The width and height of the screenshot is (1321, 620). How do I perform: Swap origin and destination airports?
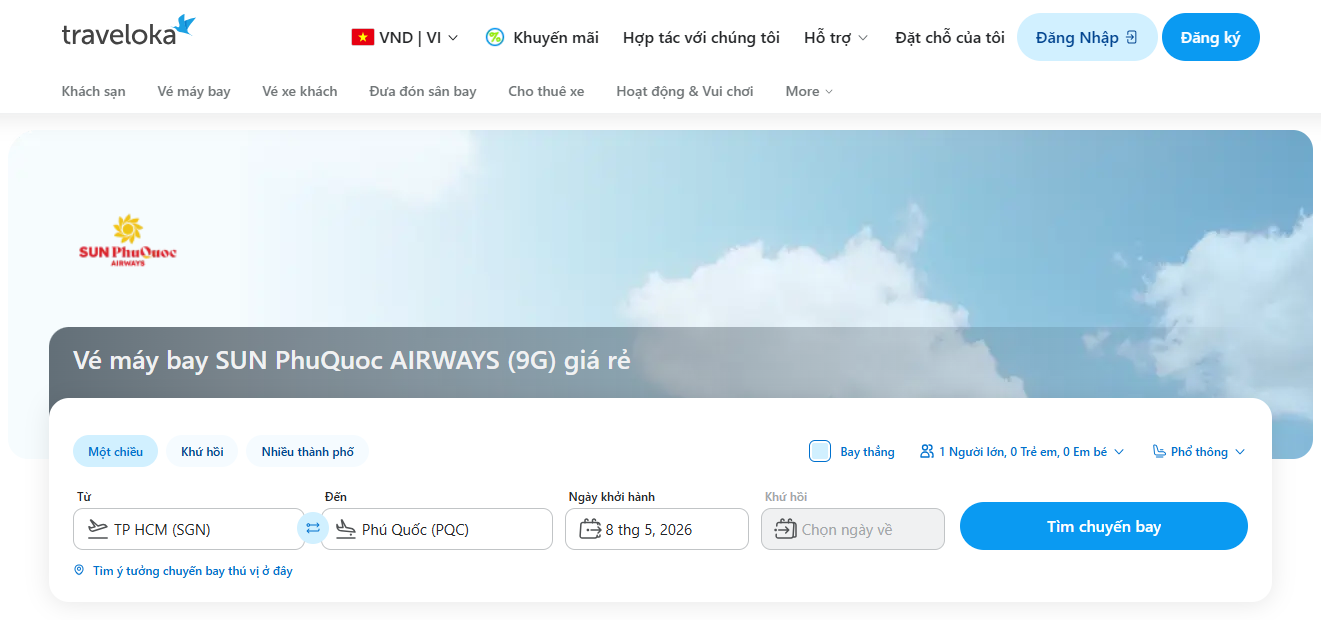click(x=313, y=528)
